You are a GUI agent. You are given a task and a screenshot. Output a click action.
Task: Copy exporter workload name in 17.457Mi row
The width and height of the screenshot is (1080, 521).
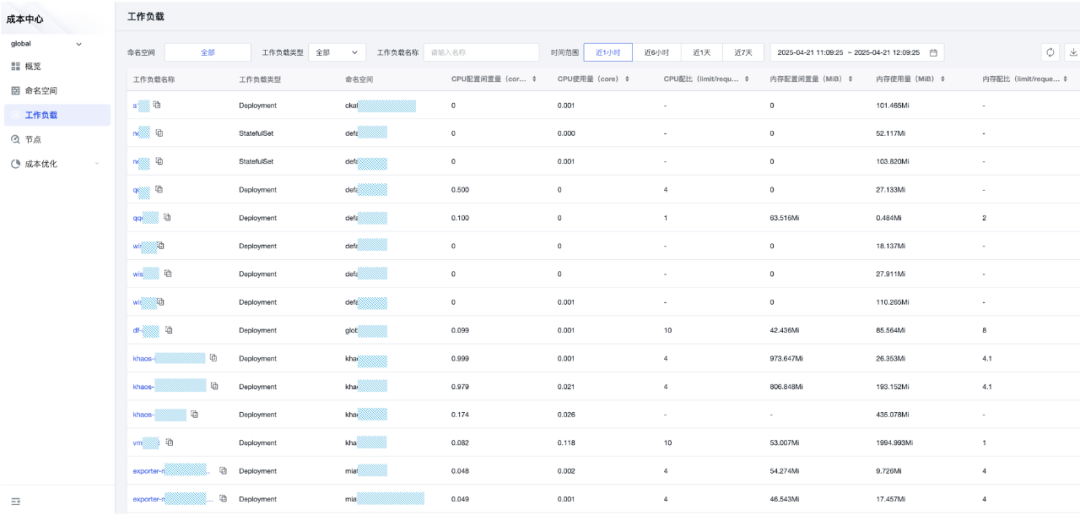click(x=222, y=498)
